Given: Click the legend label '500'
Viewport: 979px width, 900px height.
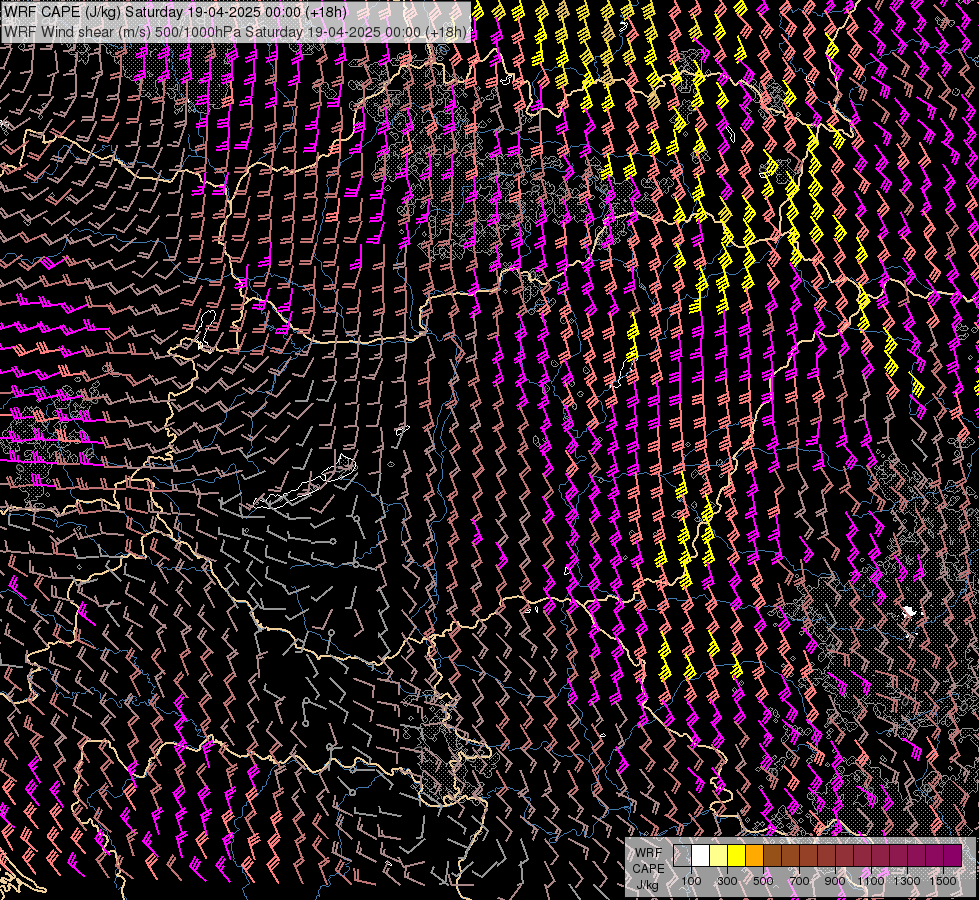Looking at the screenshot, I should coord(763,881).
